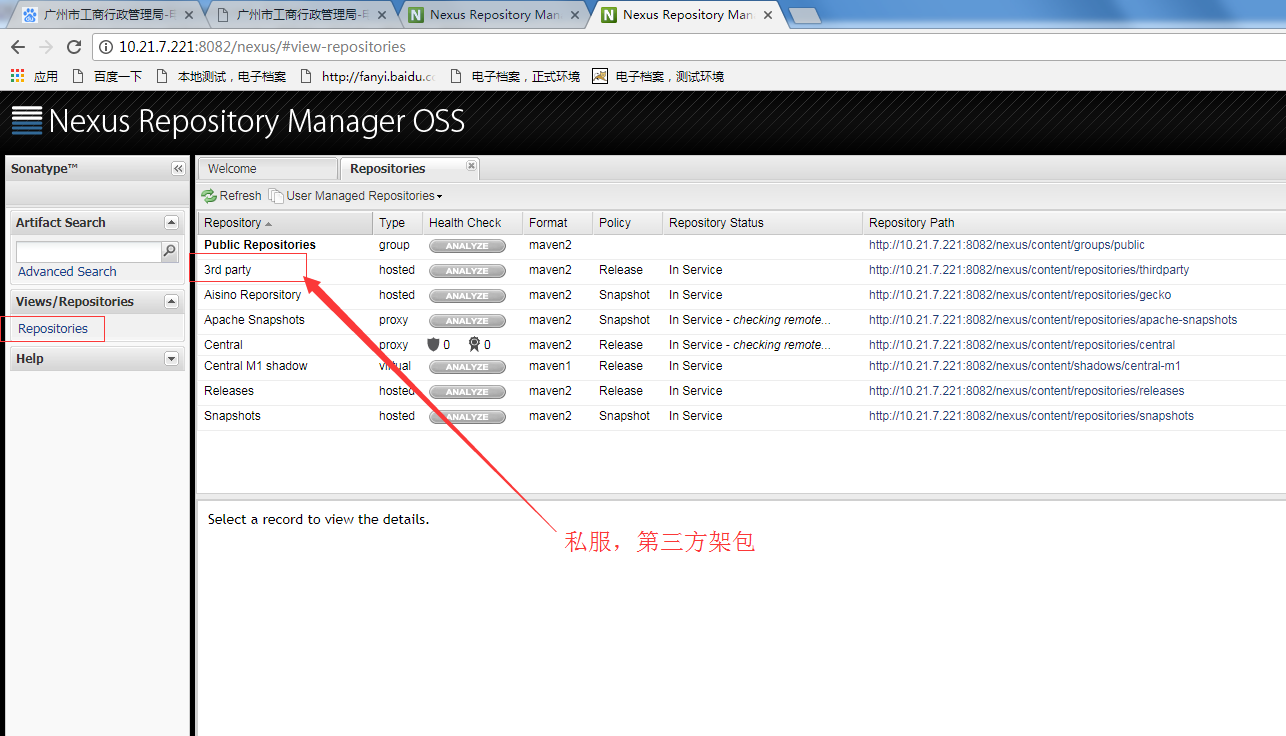Click the browser forward arrow
The image size is (1286, 736).
[x=46, y=47]
